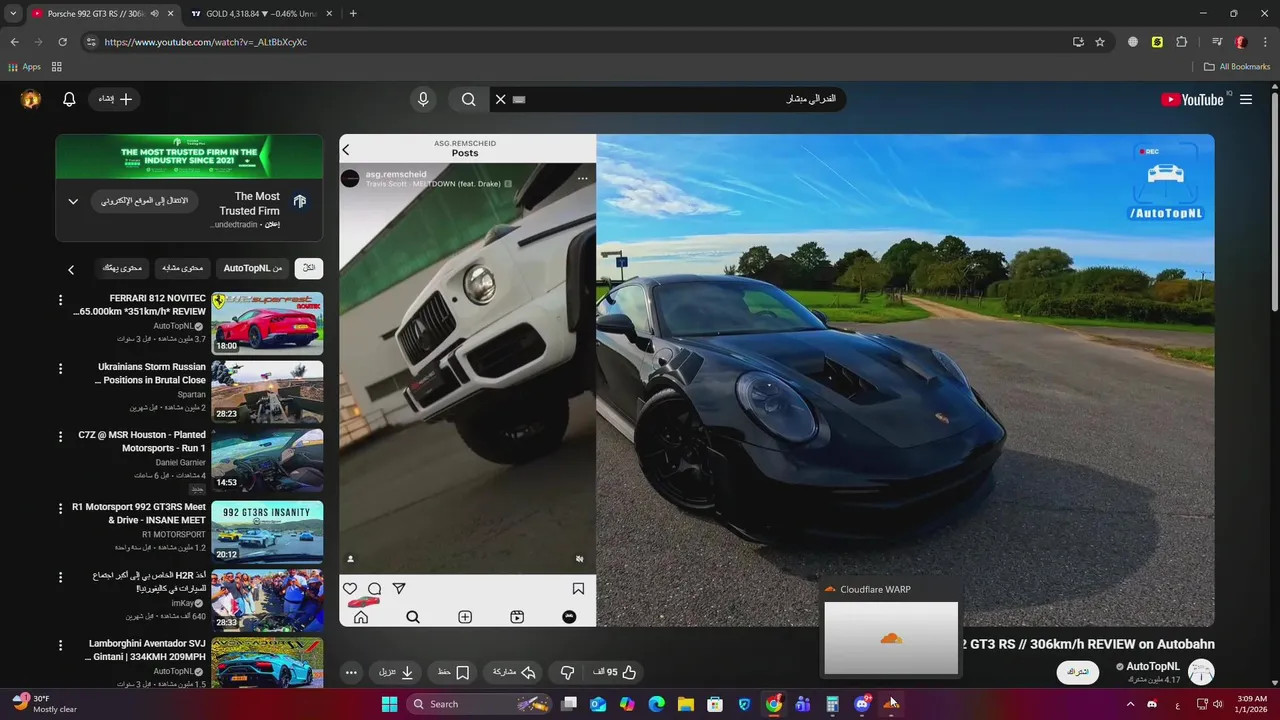Open options for Lamborghini Aventador video

tap(60, 645)
